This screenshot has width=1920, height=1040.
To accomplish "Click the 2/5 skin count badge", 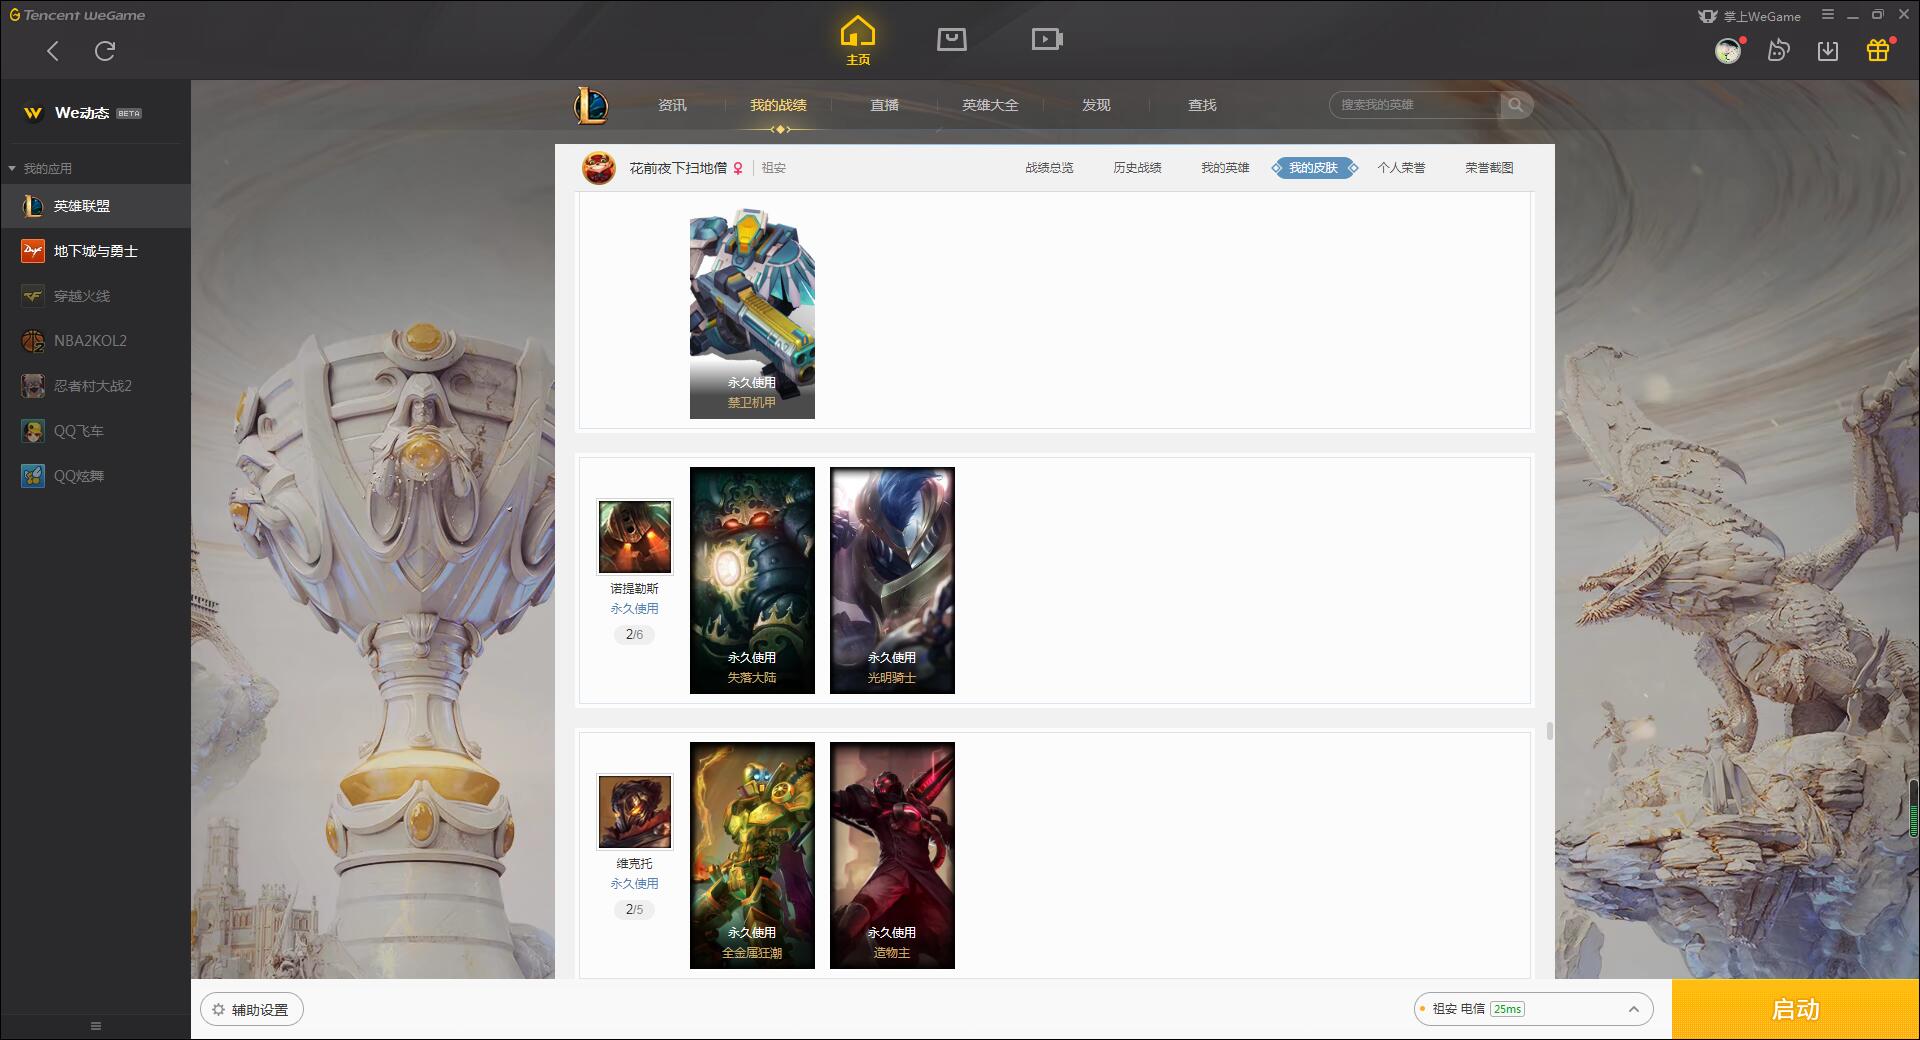I will tap(634, 909).
